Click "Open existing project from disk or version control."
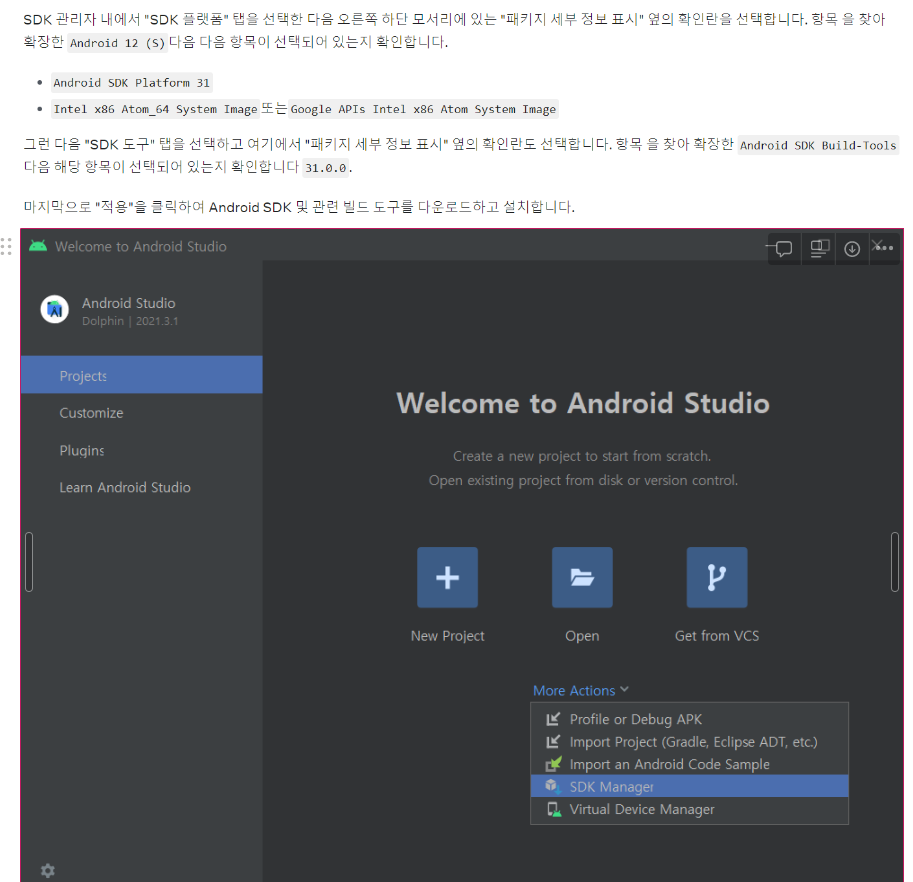 pyautogui.click(x=583, y=480)
